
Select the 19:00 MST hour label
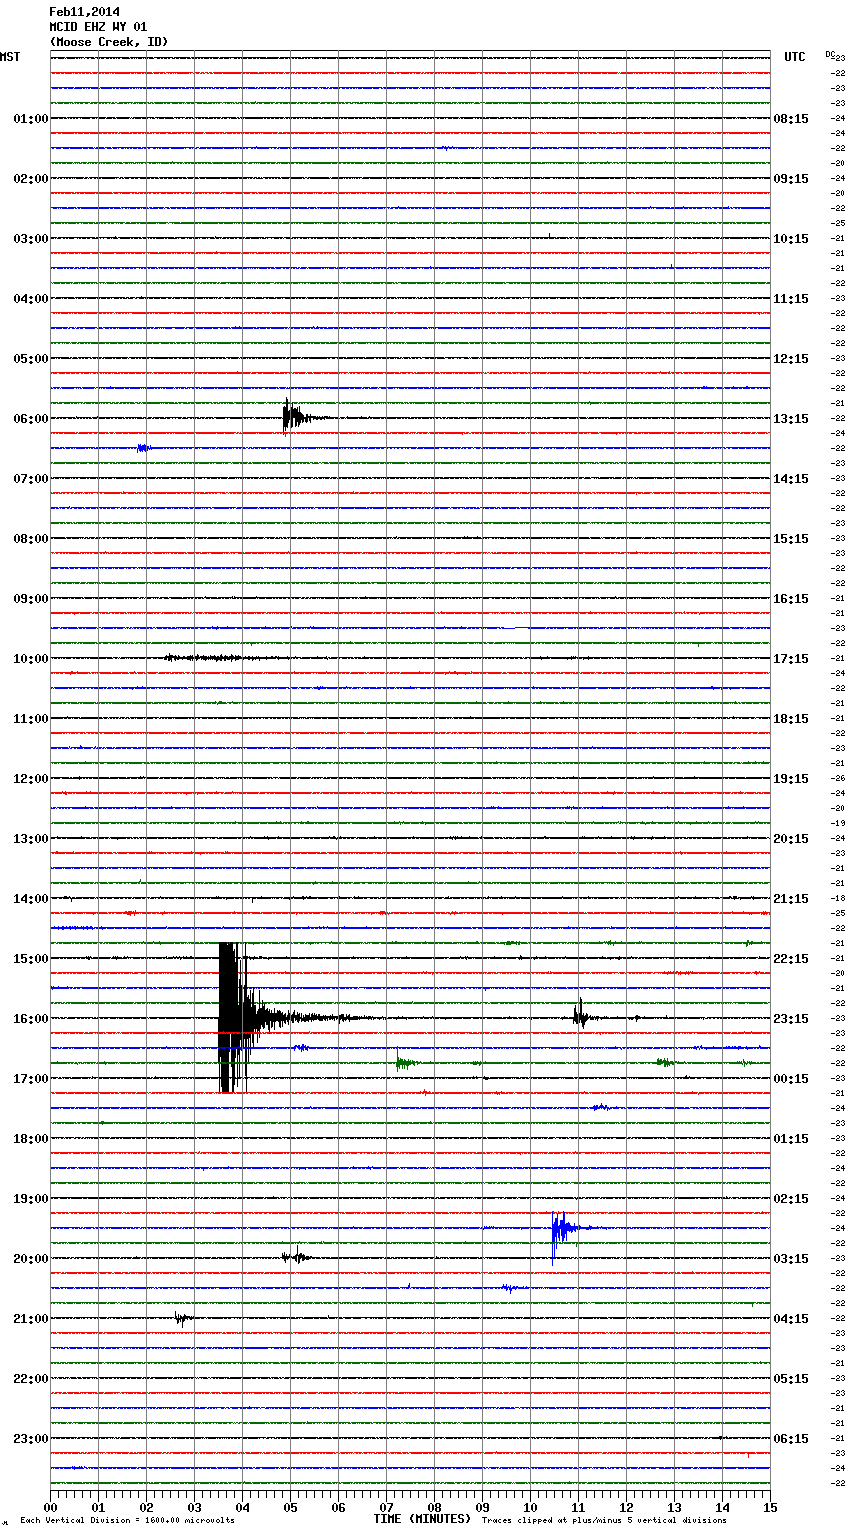point(30,1199)
